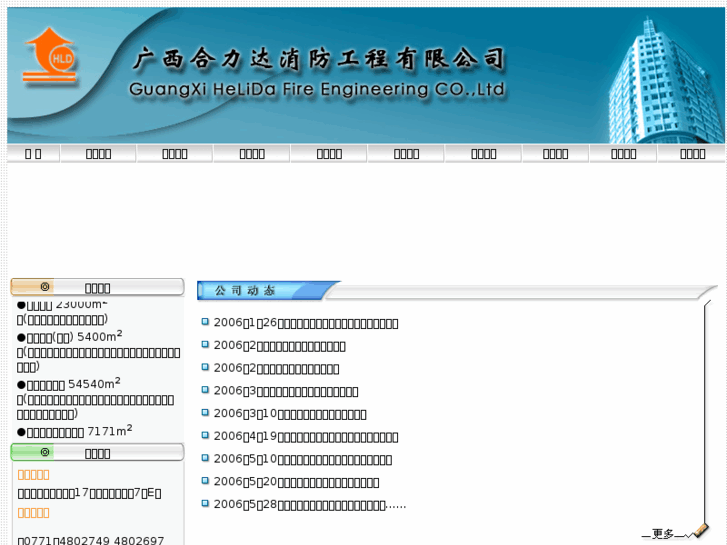Image resolution: width=727 pixels, height=545 pixels.
Task: Click the 更多 (more) link
Action: 663,533
